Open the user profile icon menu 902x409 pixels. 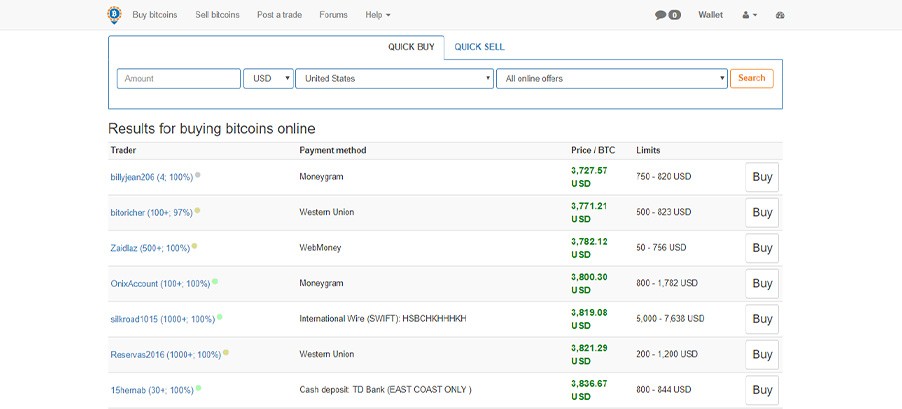pyautogui.click(x=750, y=16)
